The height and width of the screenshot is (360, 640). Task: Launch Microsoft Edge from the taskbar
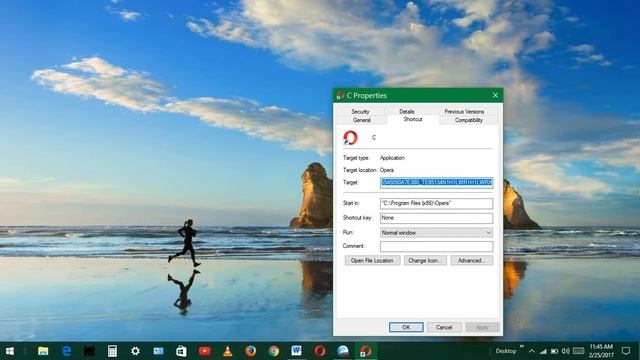[x=66, y=351]
